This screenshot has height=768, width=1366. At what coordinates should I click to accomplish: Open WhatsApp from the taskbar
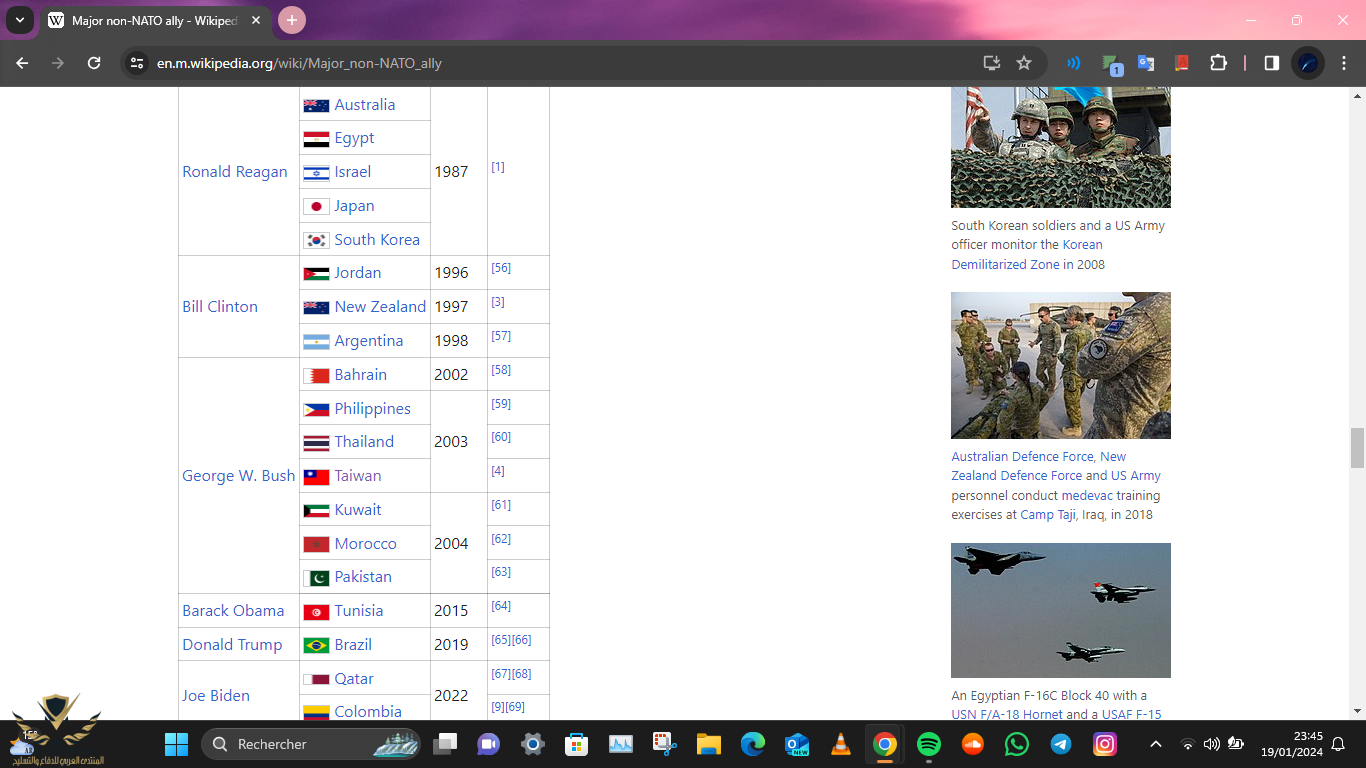1017,744
